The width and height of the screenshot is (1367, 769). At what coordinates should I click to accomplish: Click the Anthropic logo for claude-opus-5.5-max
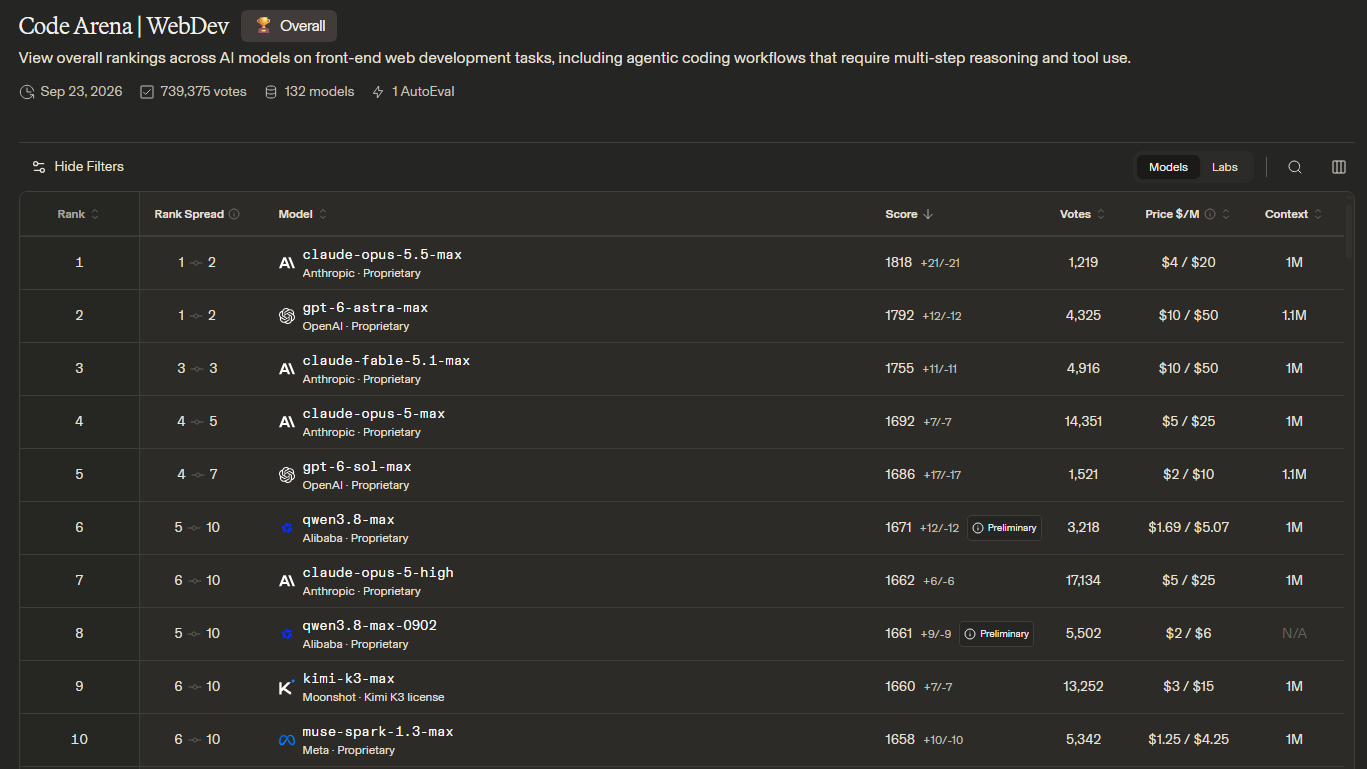point(287,263)
